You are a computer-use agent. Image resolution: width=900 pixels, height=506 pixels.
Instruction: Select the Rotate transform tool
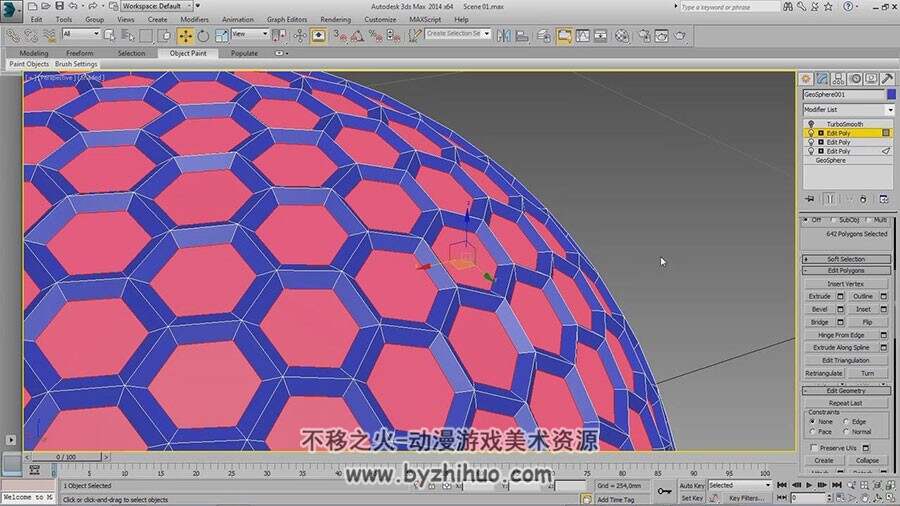(203, 36)
